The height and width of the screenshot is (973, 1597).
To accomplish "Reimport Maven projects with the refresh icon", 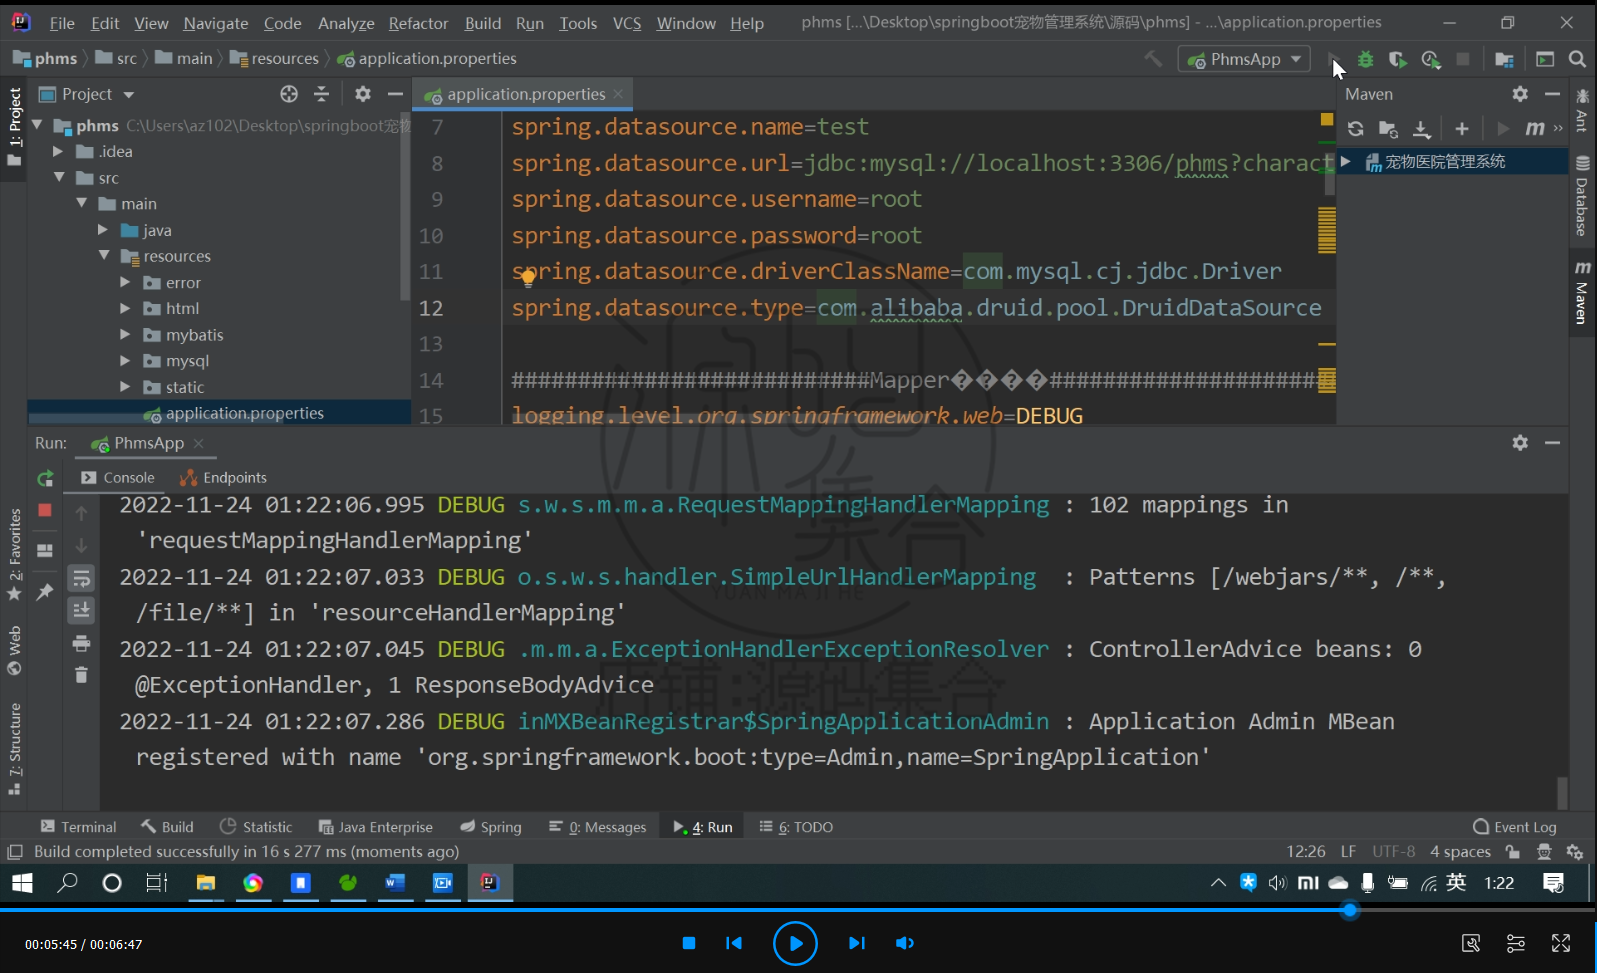I will point(1355,129).
